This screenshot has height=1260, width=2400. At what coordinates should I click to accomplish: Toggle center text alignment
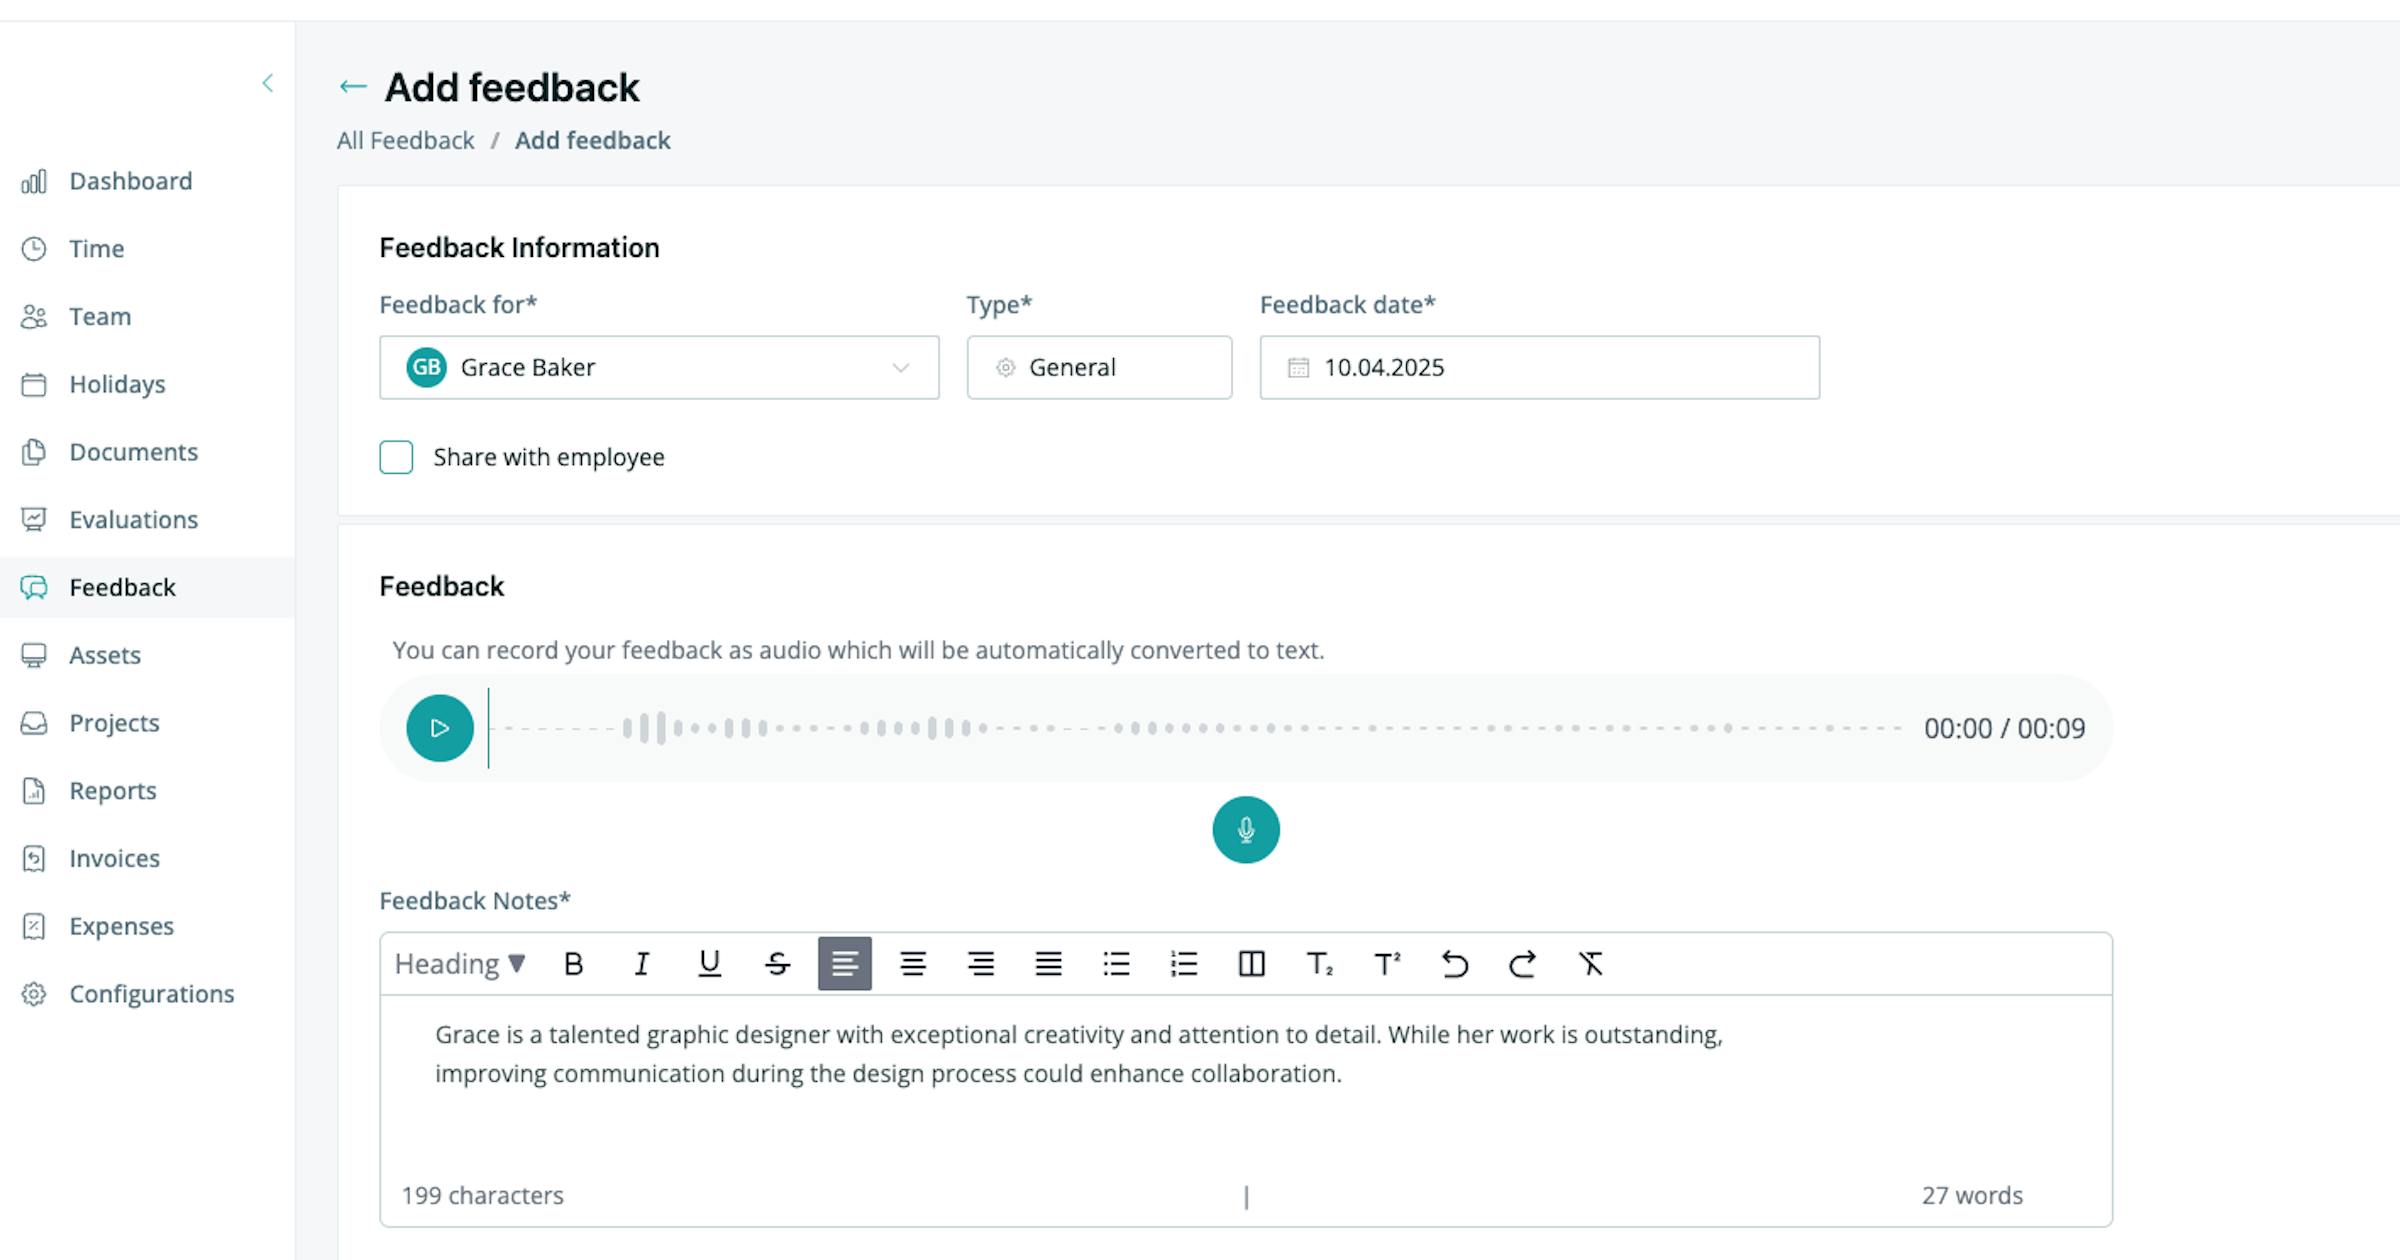pos(912,964)
